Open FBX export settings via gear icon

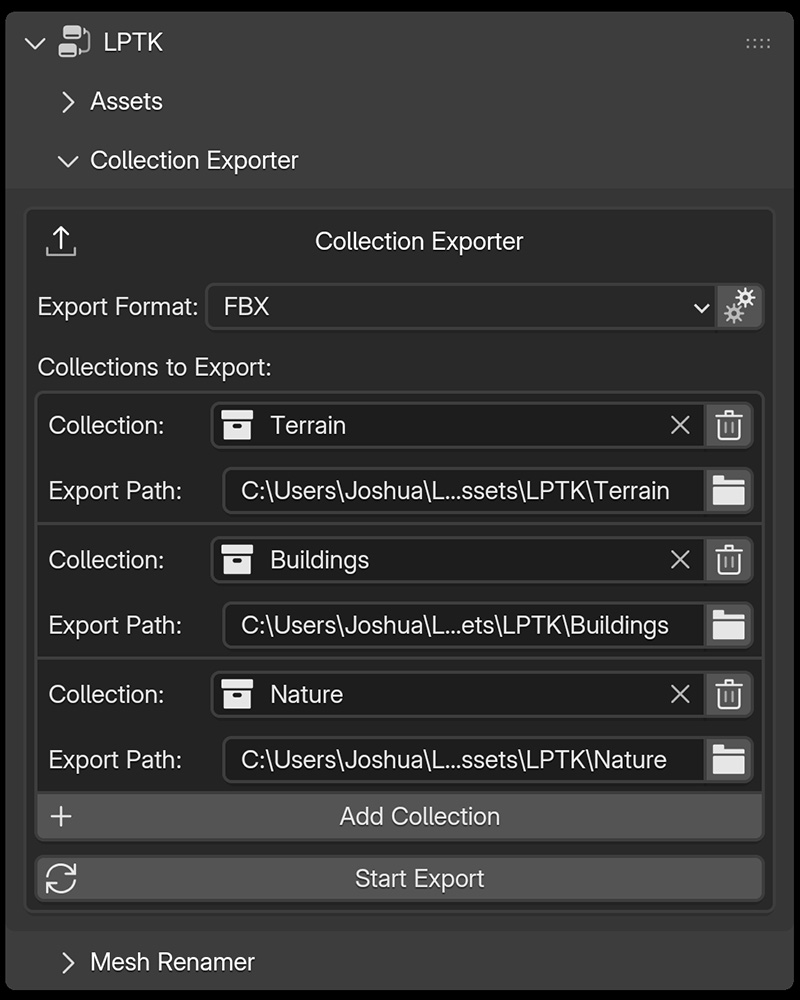[x=739, y=307]
